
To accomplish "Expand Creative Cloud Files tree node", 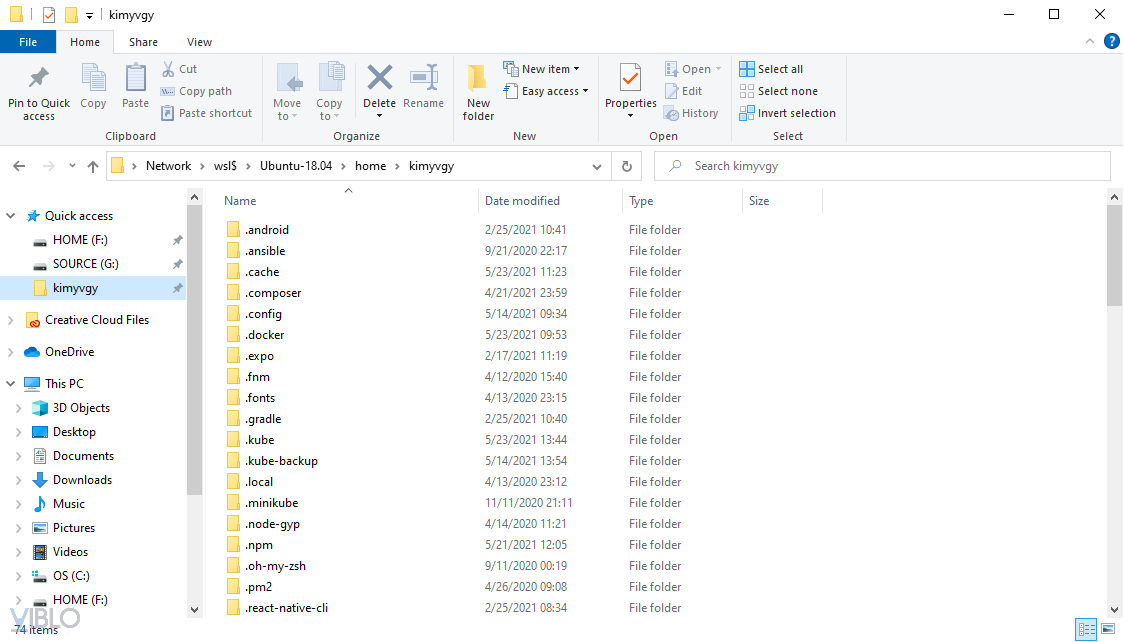I will (x=11, y=320).
